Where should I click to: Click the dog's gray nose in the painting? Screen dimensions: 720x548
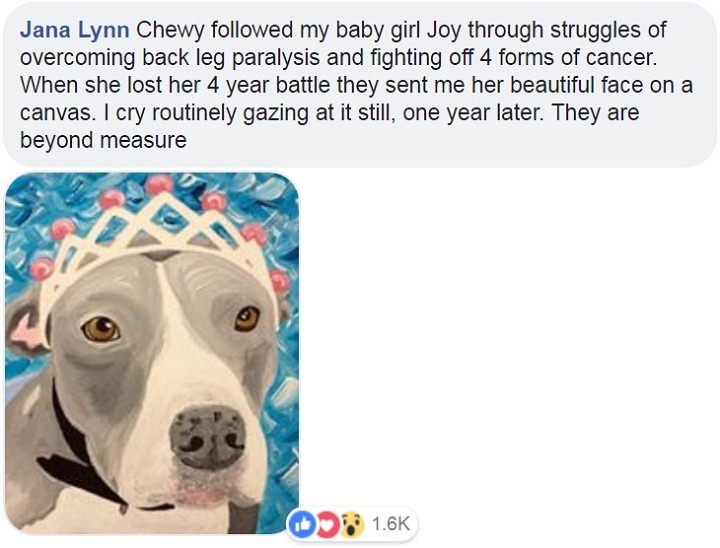tap(208, 436)
